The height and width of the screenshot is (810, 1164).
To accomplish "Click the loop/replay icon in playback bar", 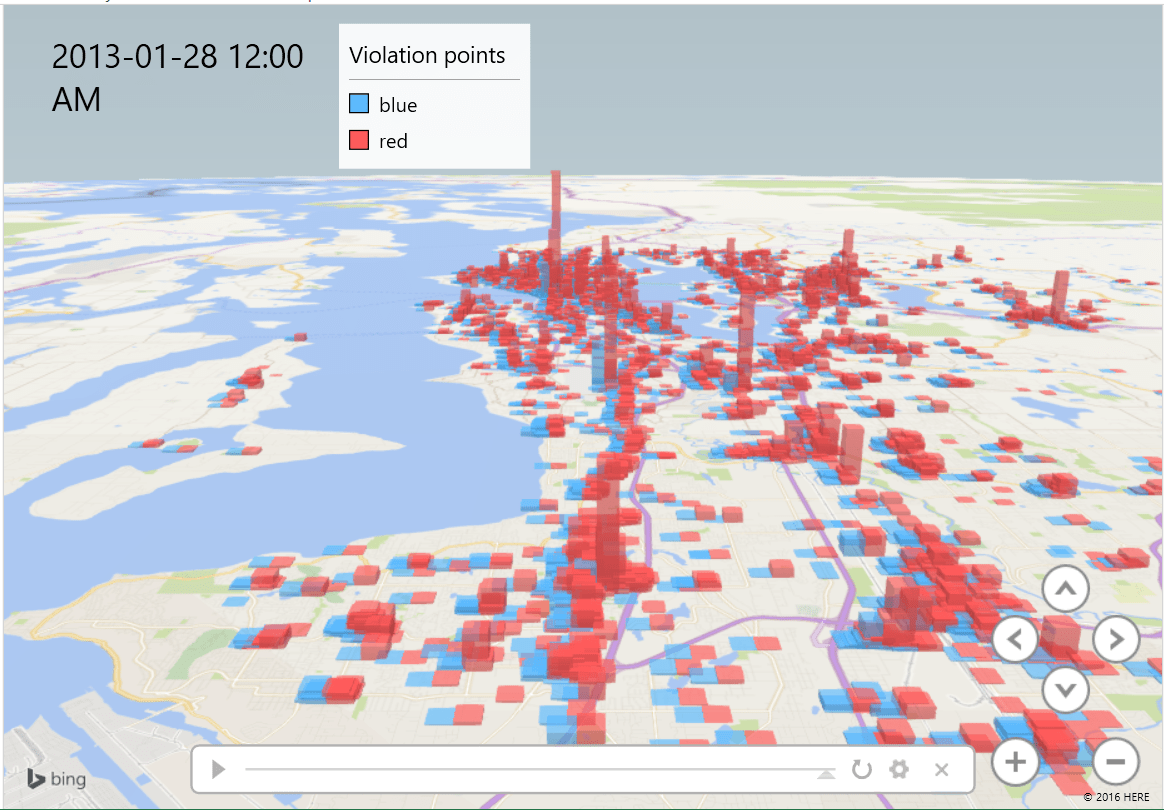I will [x=861, y=769].
